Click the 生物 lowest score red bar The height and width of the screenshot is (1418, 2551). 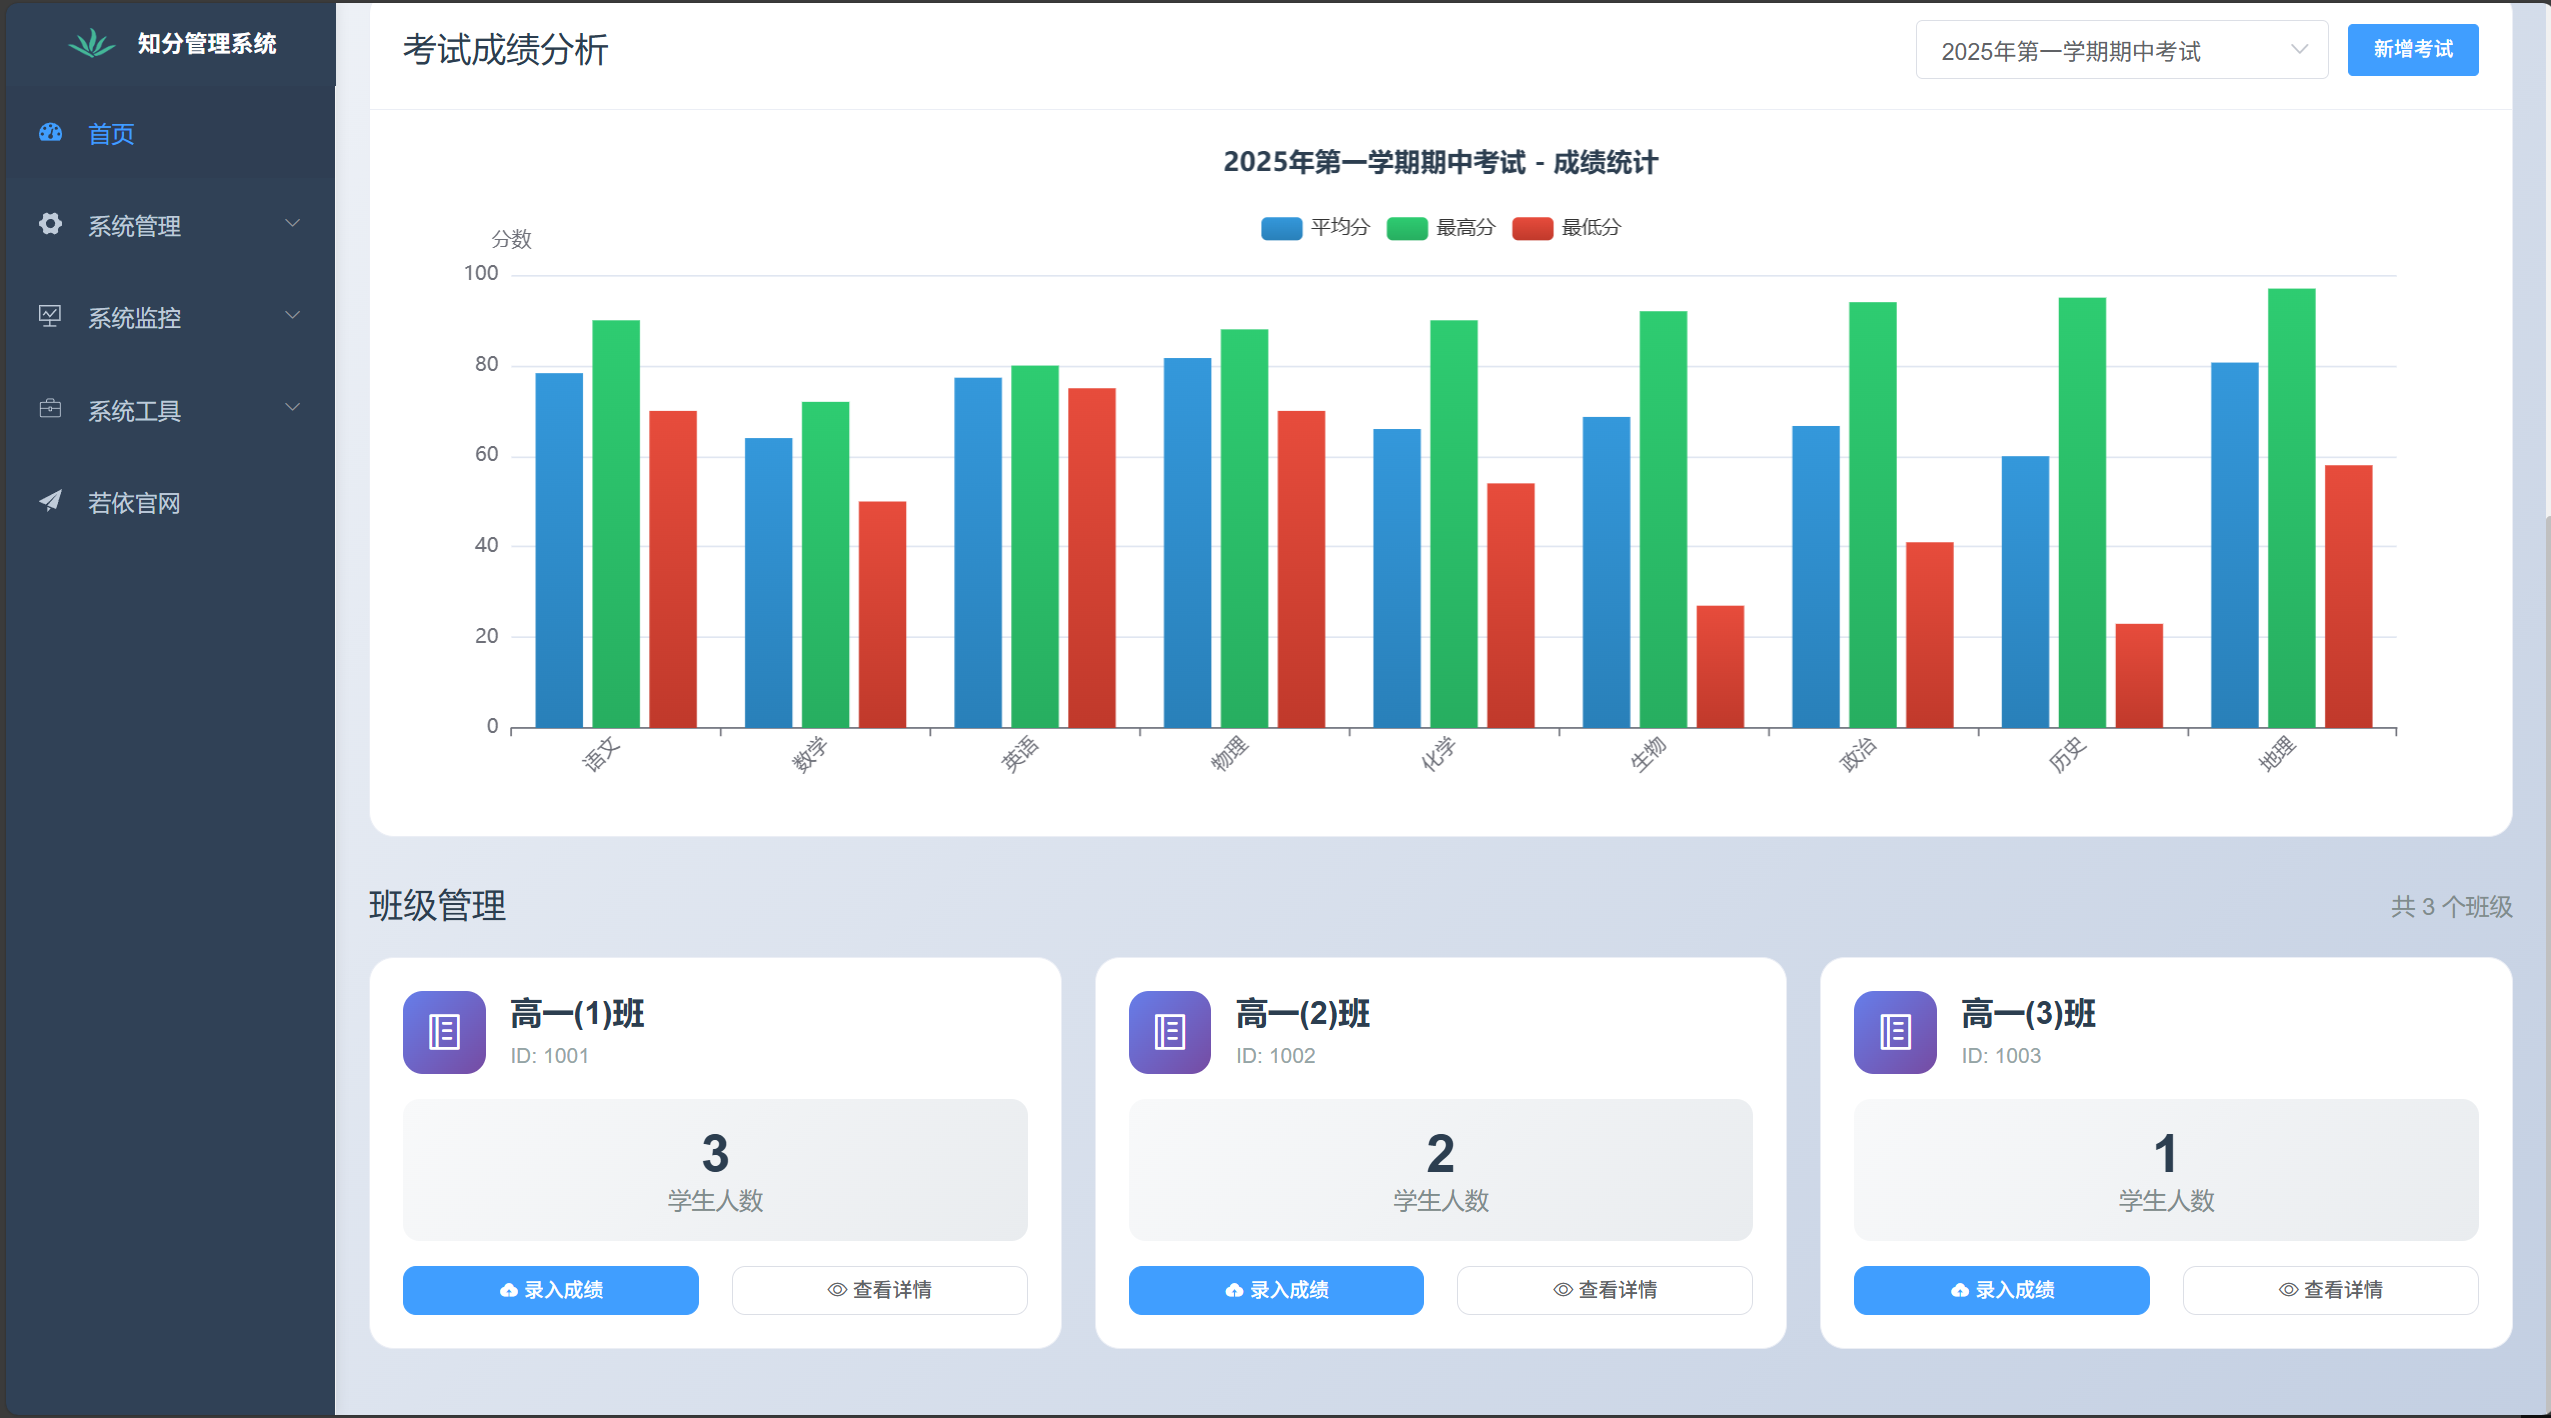(1720, 666)
